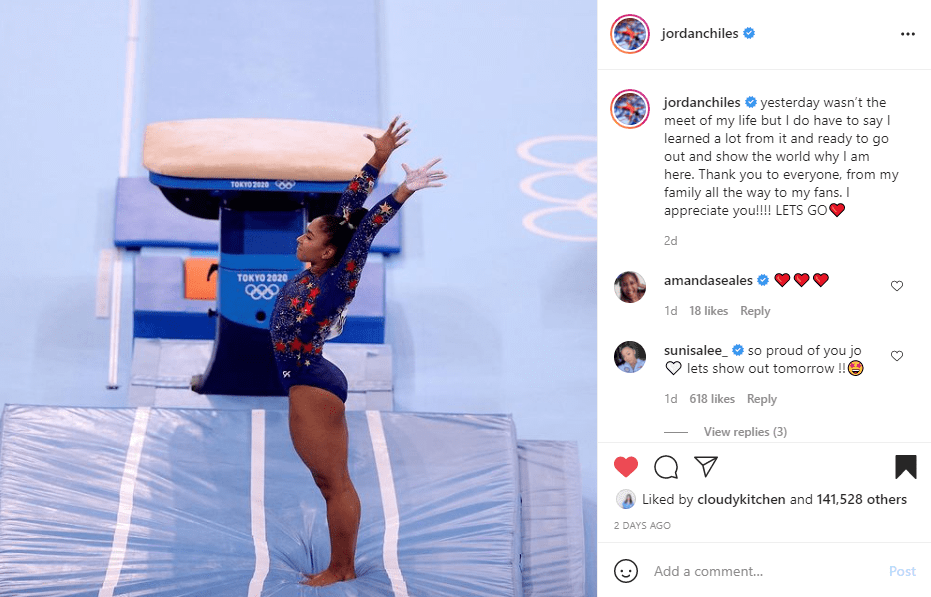Reply to sunisalee_ comment

tap(761, 399)
